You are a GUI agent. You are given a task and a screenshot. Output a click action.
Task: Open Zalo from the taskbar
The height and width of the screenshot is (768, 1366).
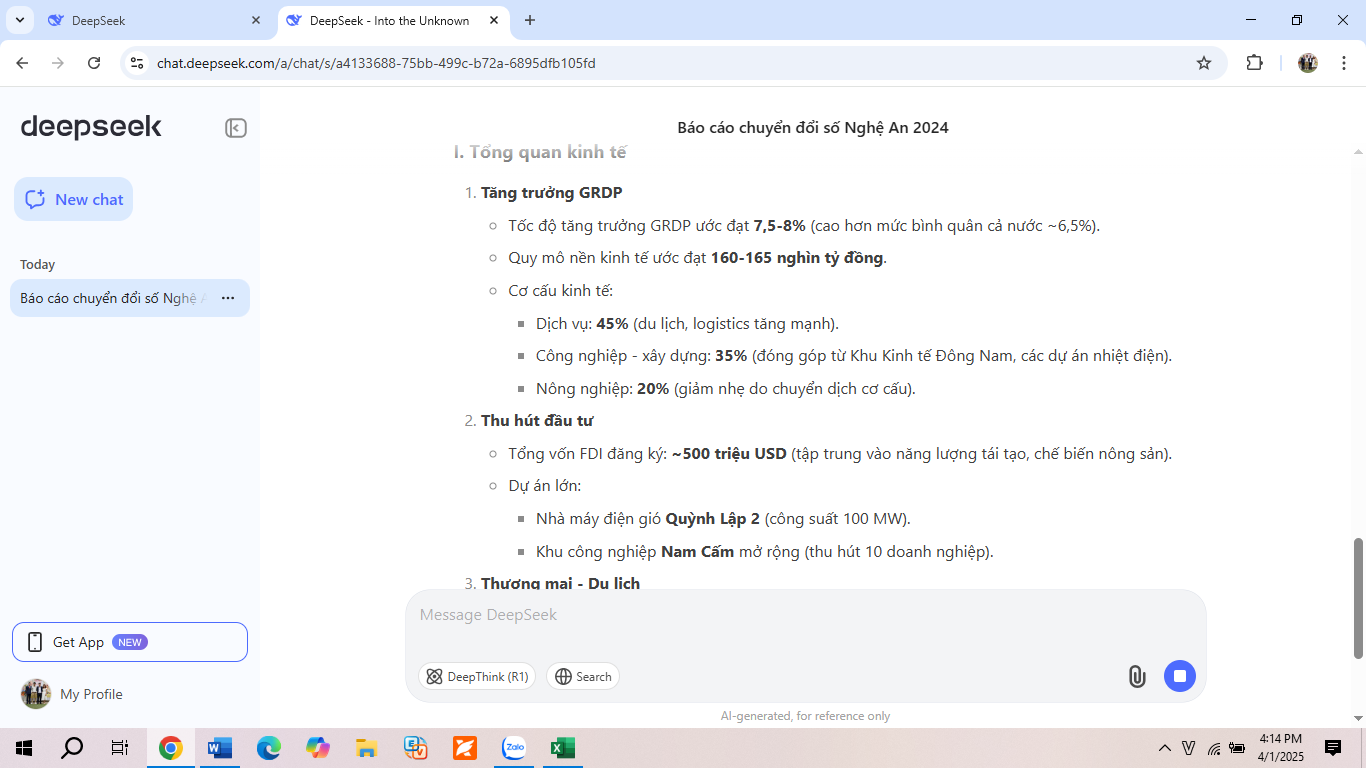(x=514, y=748)
